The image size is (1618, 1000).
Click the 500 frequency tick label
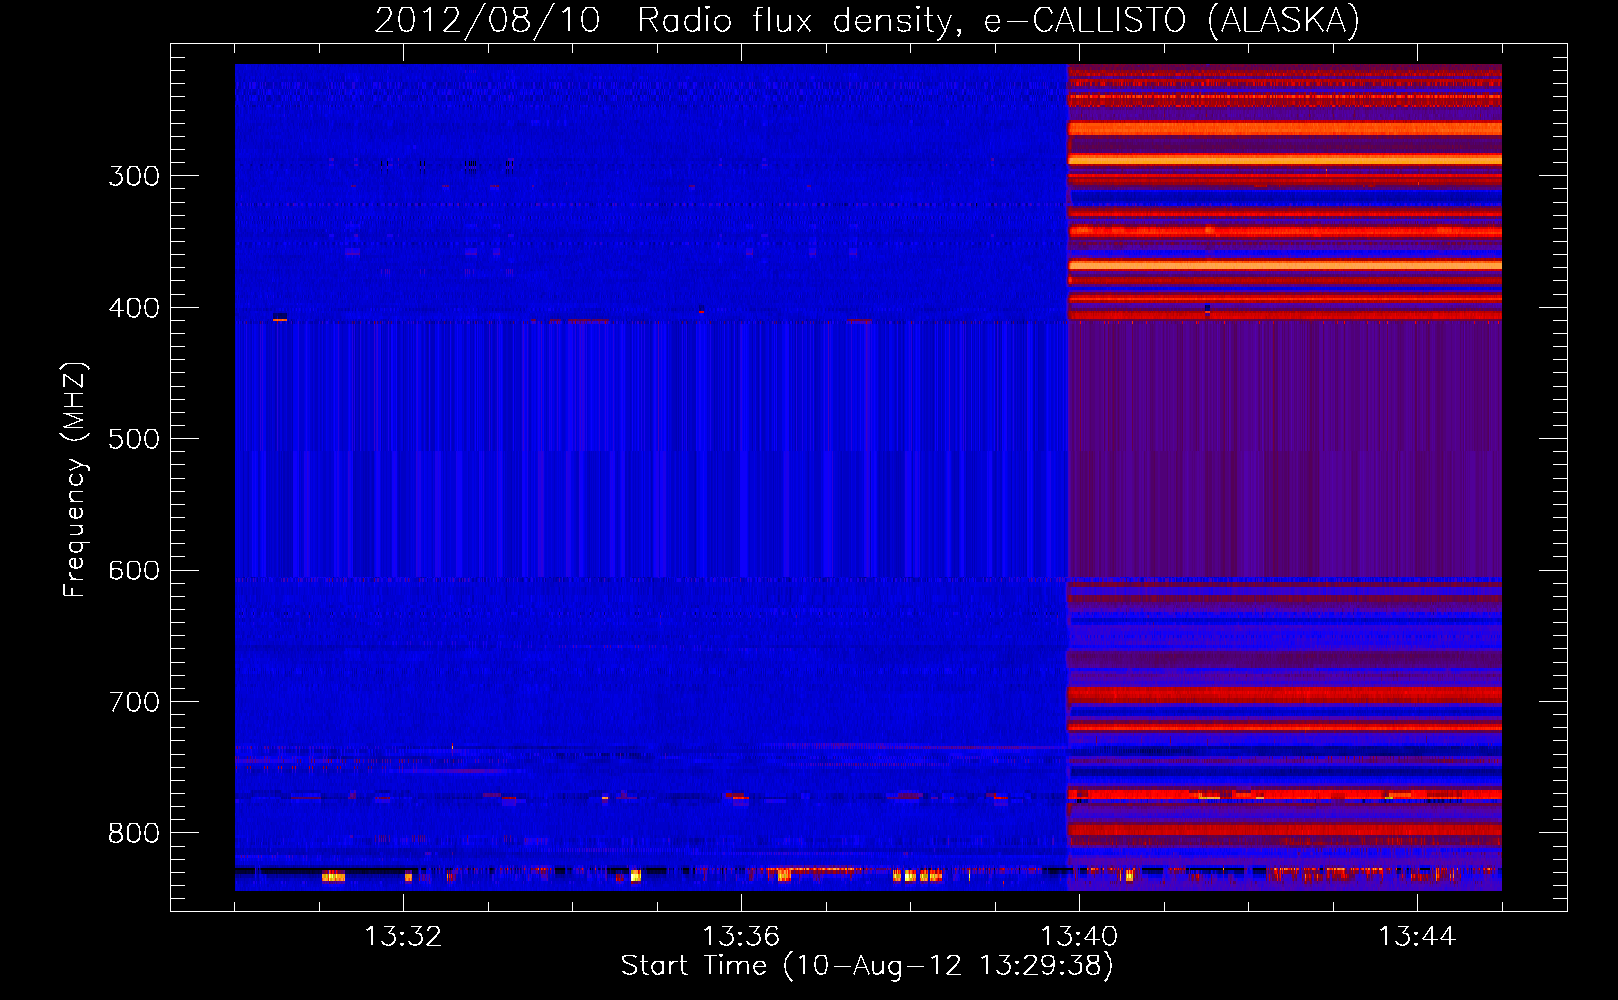tap(134, 439)
